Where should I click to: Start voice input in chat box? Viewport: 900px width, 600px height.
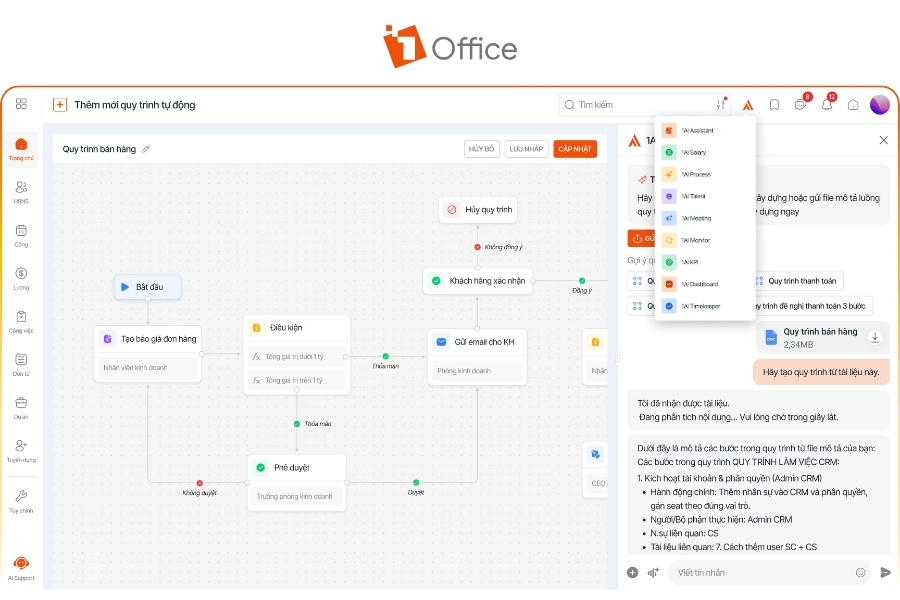point(653,572)
